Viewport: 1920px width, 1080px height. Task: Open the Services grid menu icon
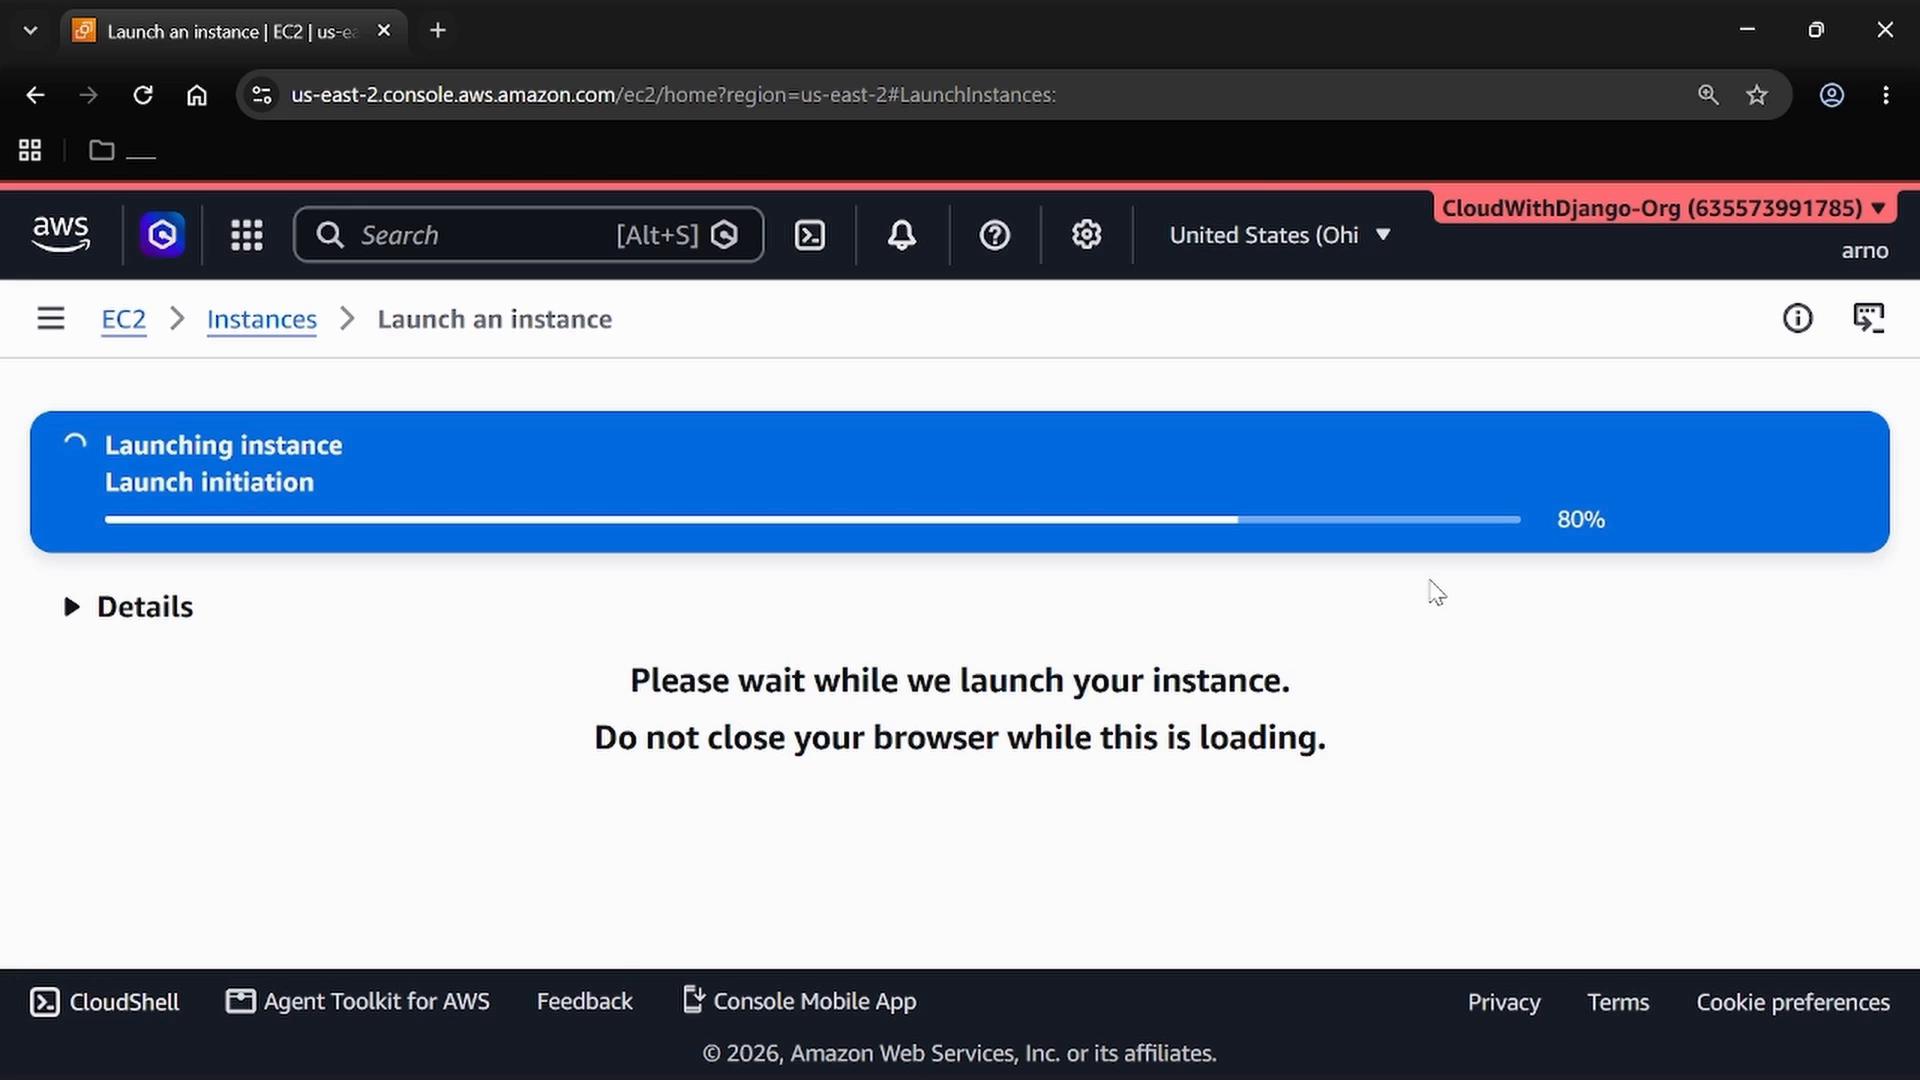(x=246, y=235)
